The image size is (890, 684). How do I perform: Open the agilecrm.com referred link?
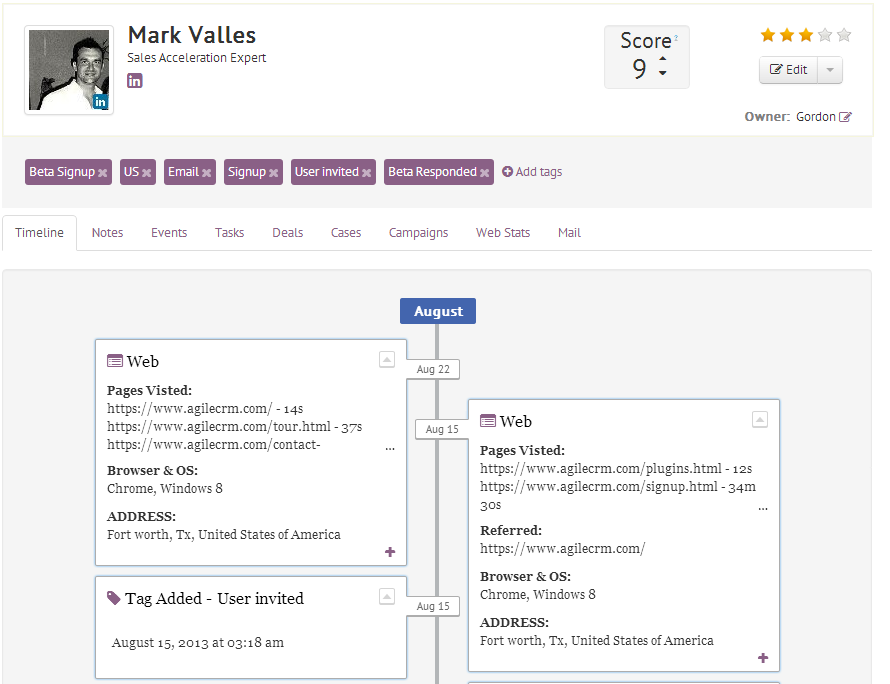click(563, 548)
